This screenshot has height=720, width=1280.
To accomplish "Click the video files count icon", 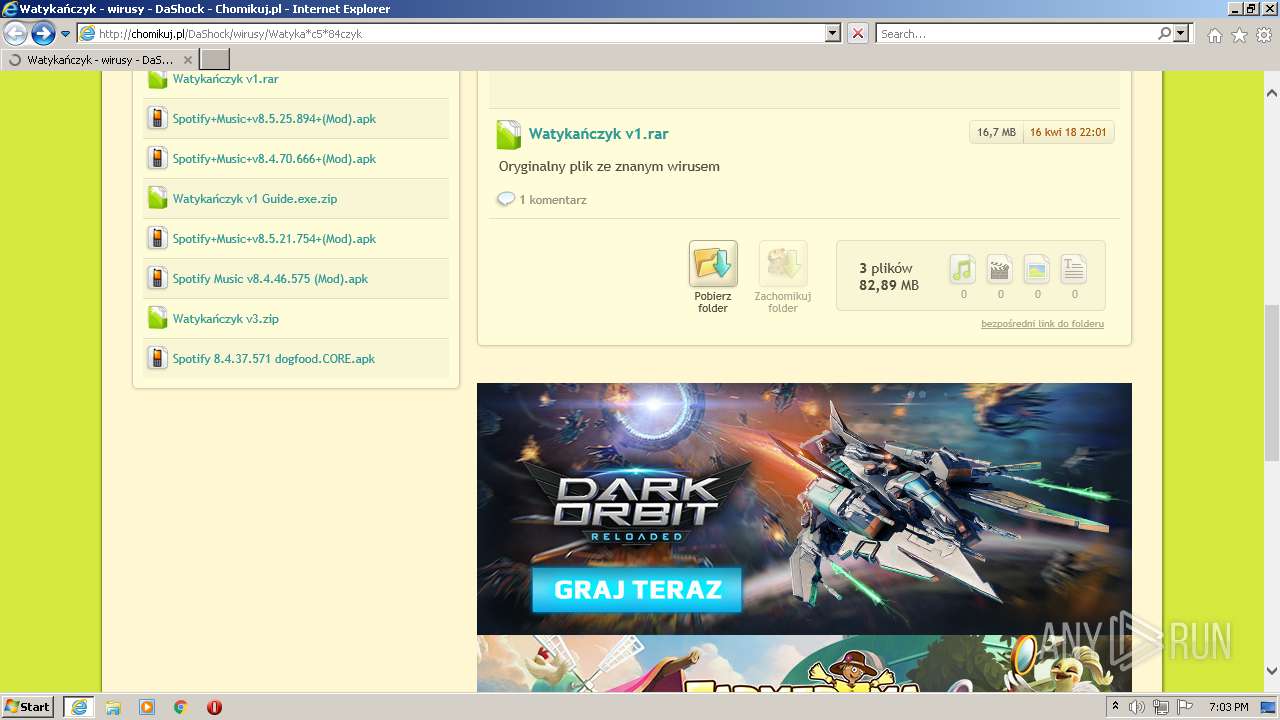I will 1000,269.
